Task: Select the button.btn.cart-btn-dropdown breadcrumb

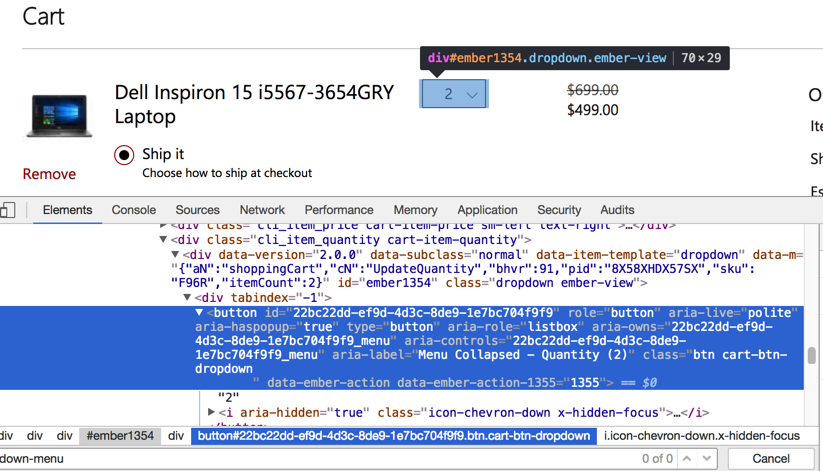Action: click(394, 436)
